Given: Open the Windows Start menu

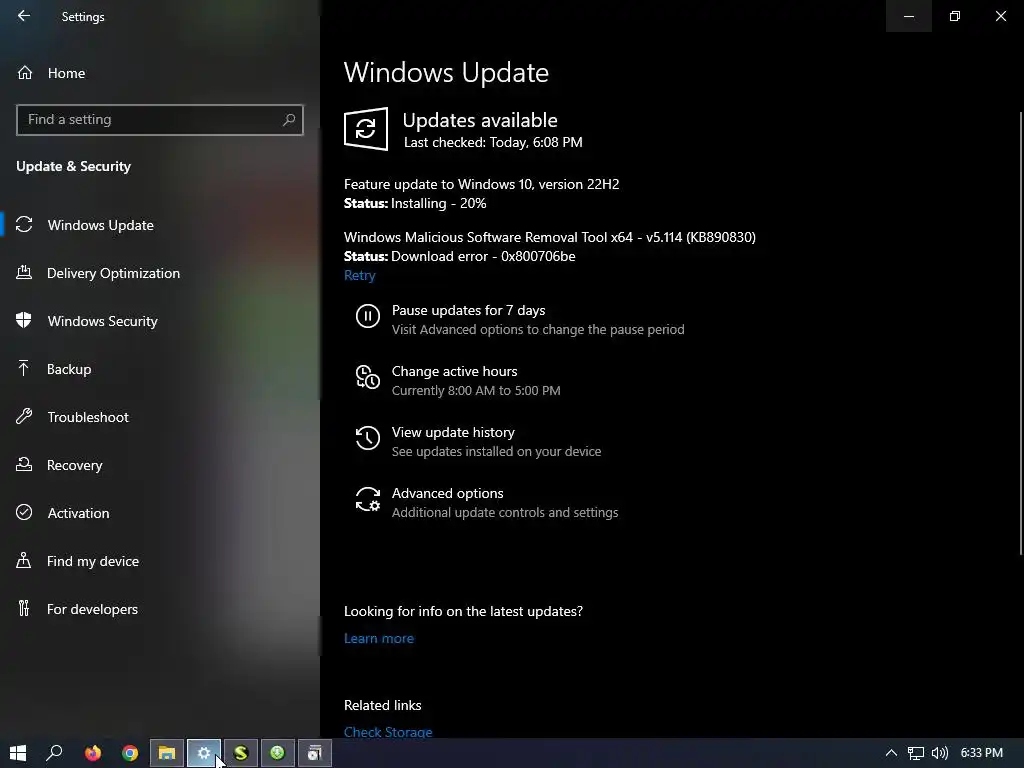Looking at the screenshot, I should click(18, 753).
